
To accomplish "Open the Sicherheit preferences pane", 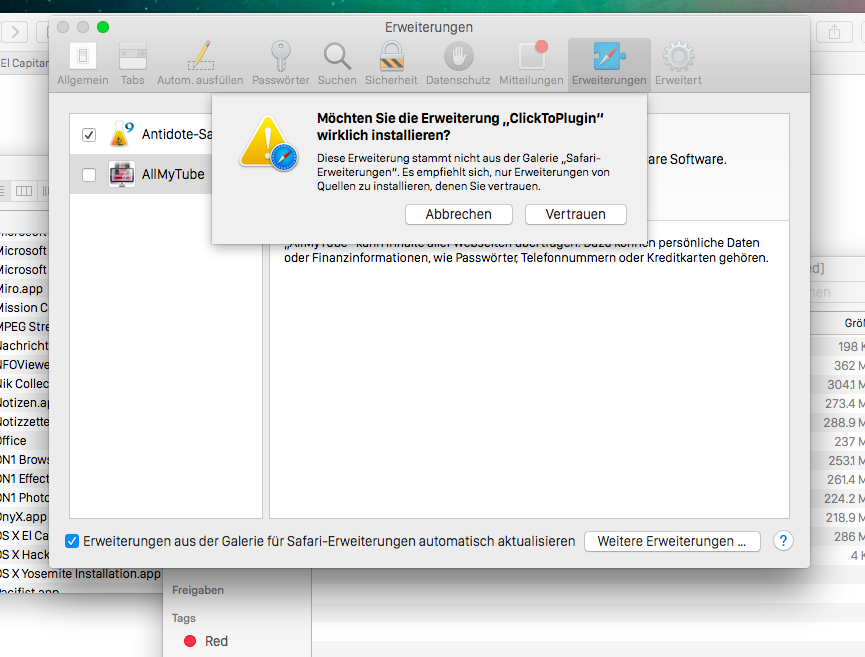I will [x=391, y=64].
